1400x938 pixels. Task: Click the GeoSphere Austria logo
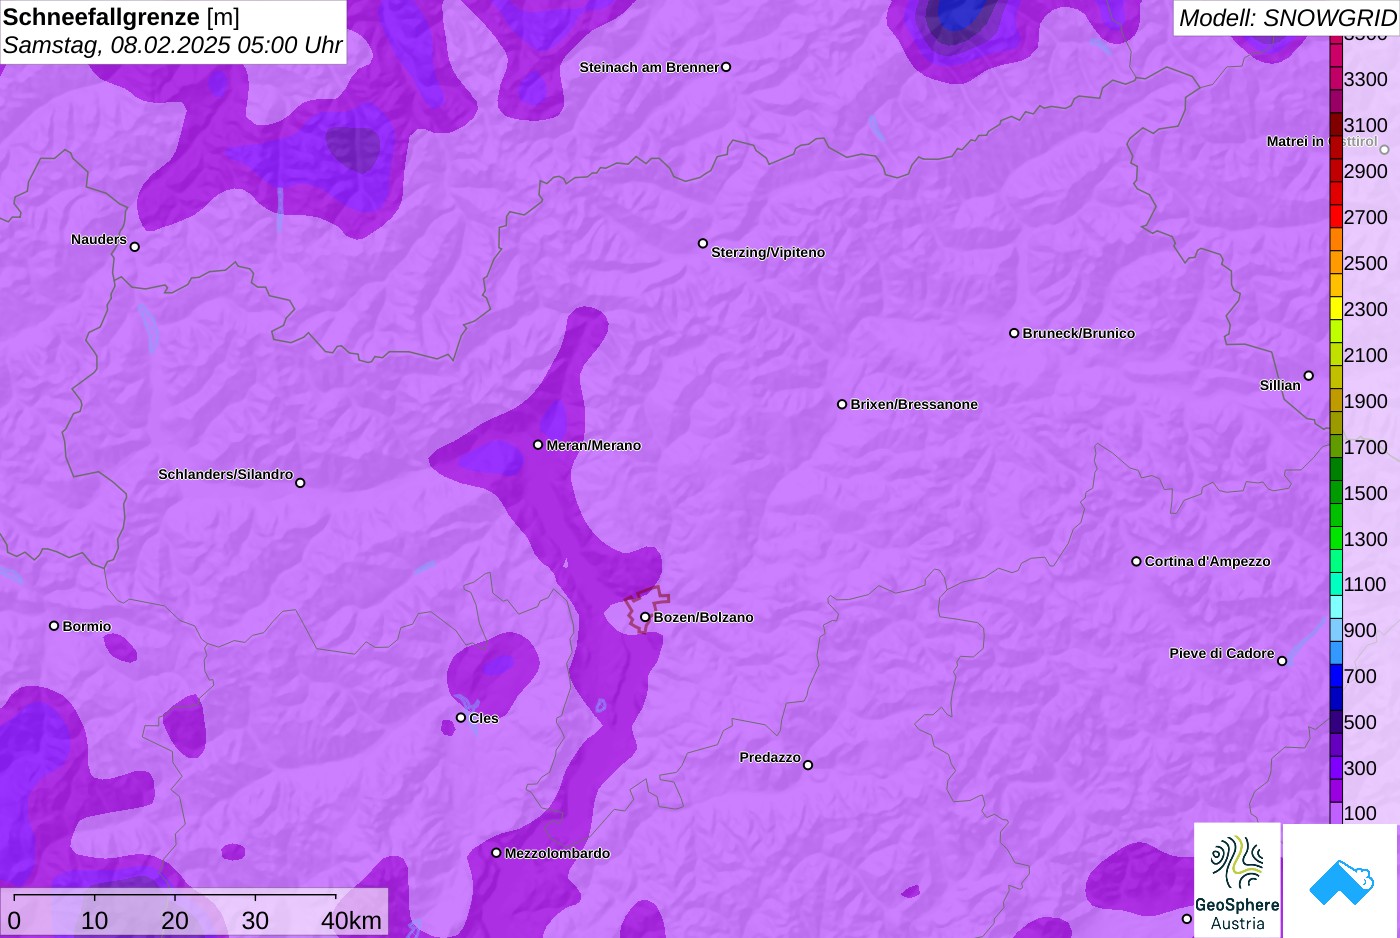(1237, 880)
